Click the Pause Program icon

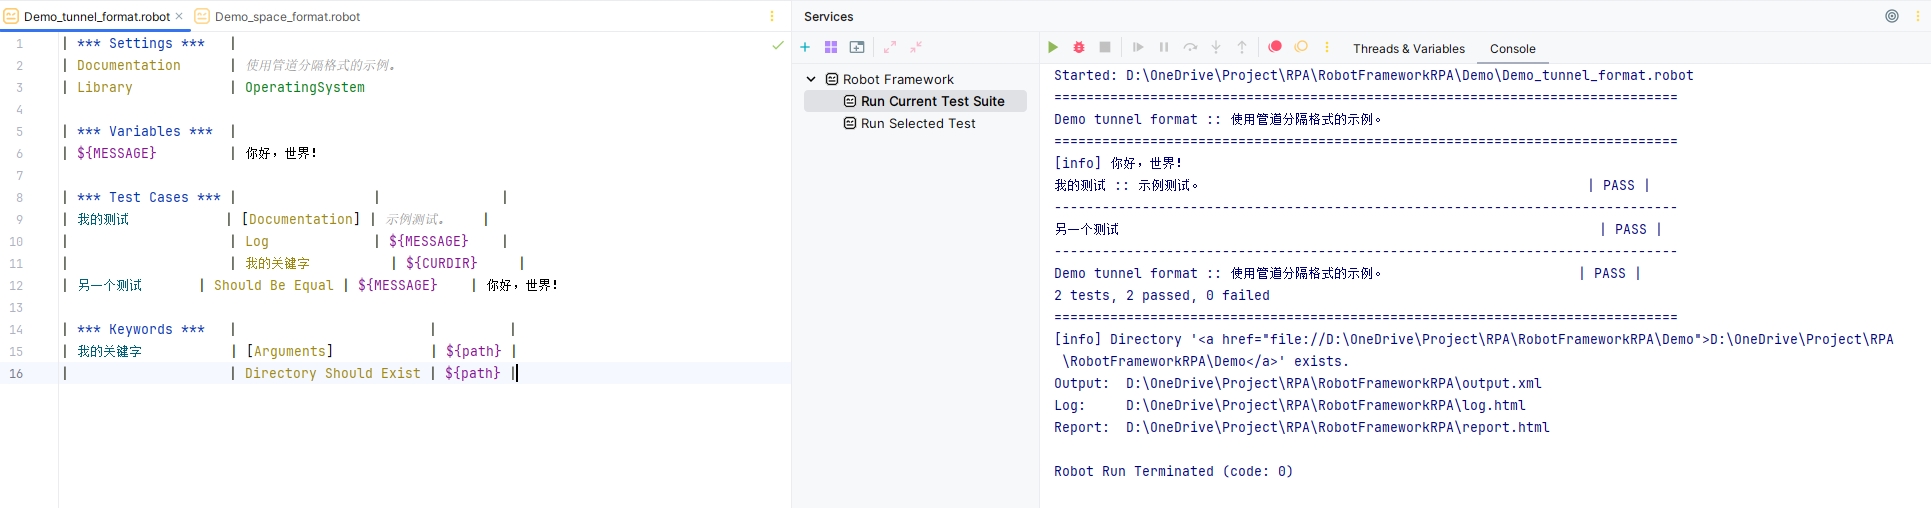coord(1164,47)
